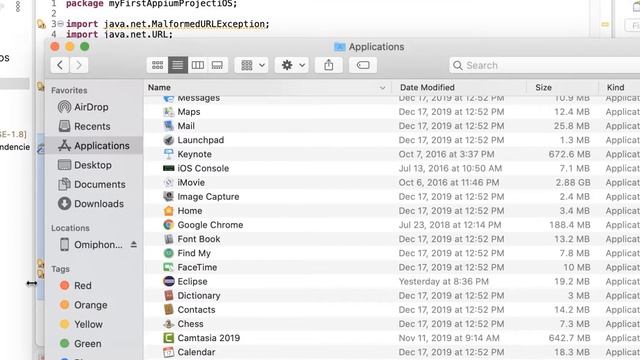Sort the list by Kind column
This screenshot has height=360, width=640.
pos(615,87)
